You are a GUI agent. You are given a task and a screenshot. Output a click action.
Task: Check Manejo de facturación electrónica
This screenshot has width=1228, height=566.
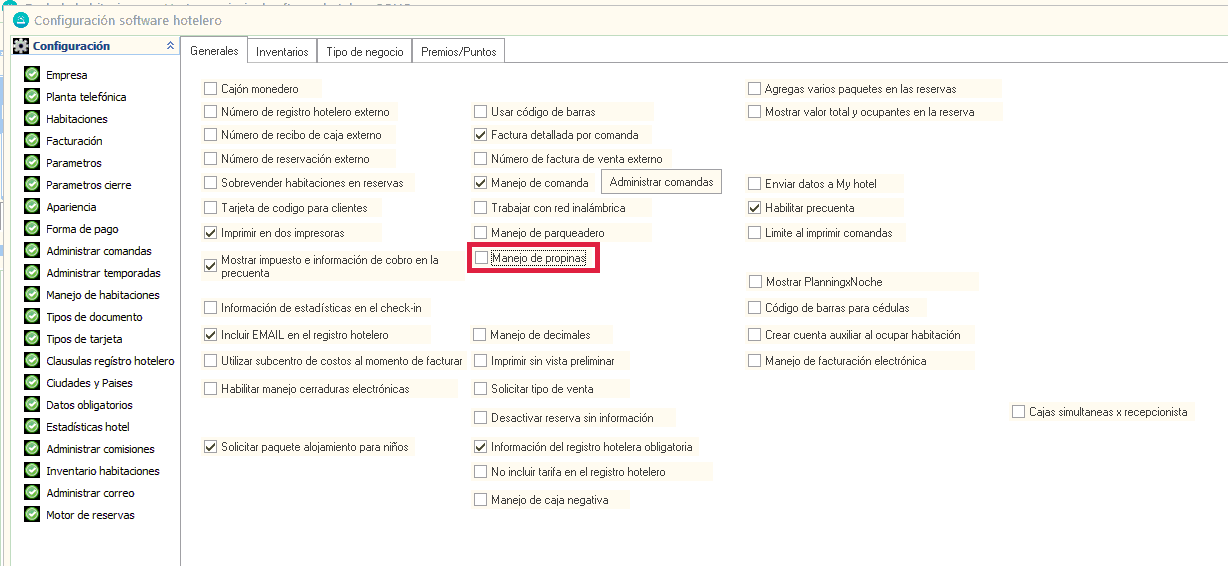[756, 361]
